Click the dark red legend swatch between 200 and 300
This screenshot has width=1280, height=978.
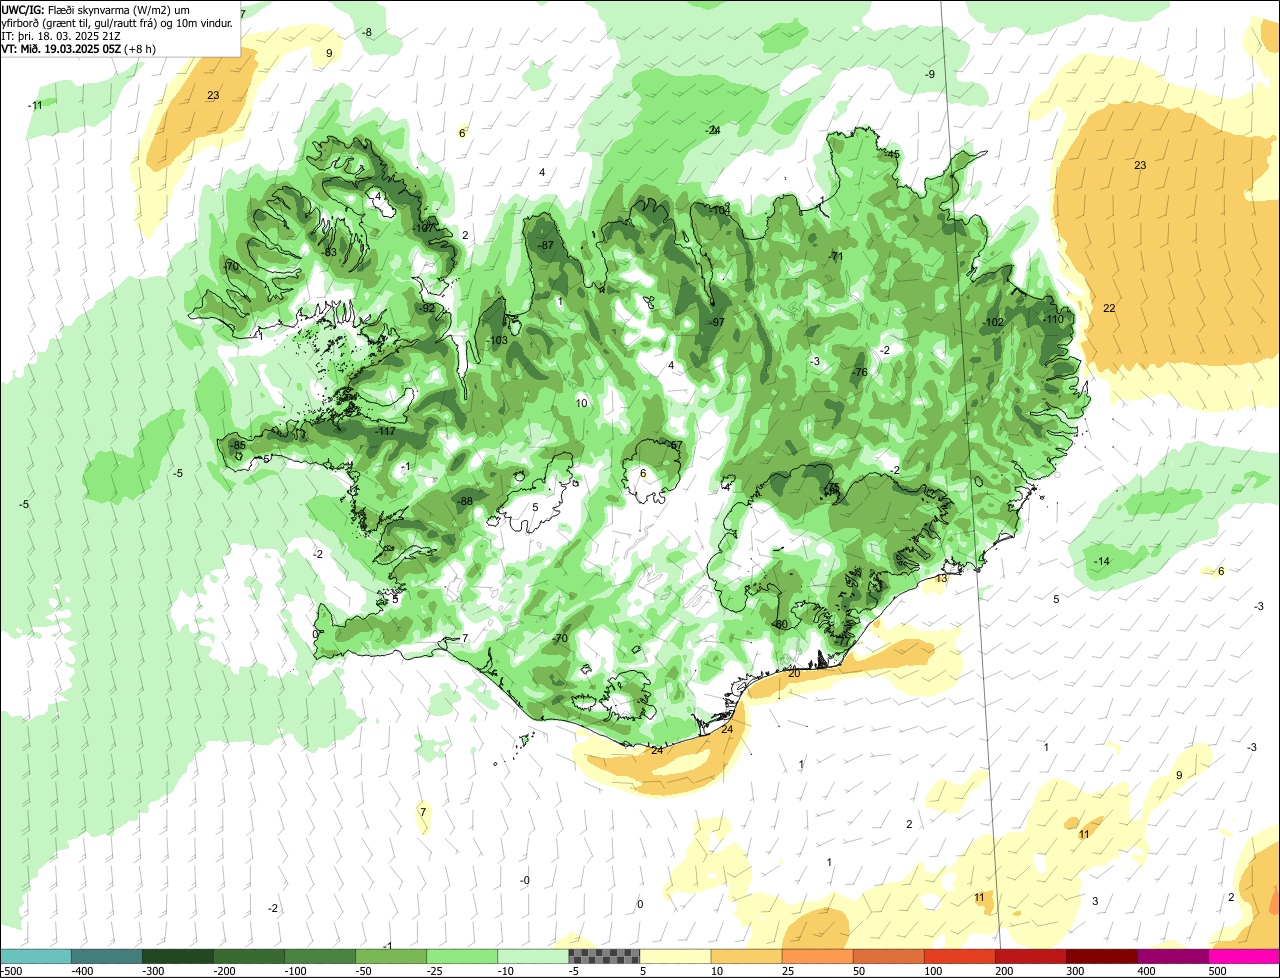click(1030, 956)
